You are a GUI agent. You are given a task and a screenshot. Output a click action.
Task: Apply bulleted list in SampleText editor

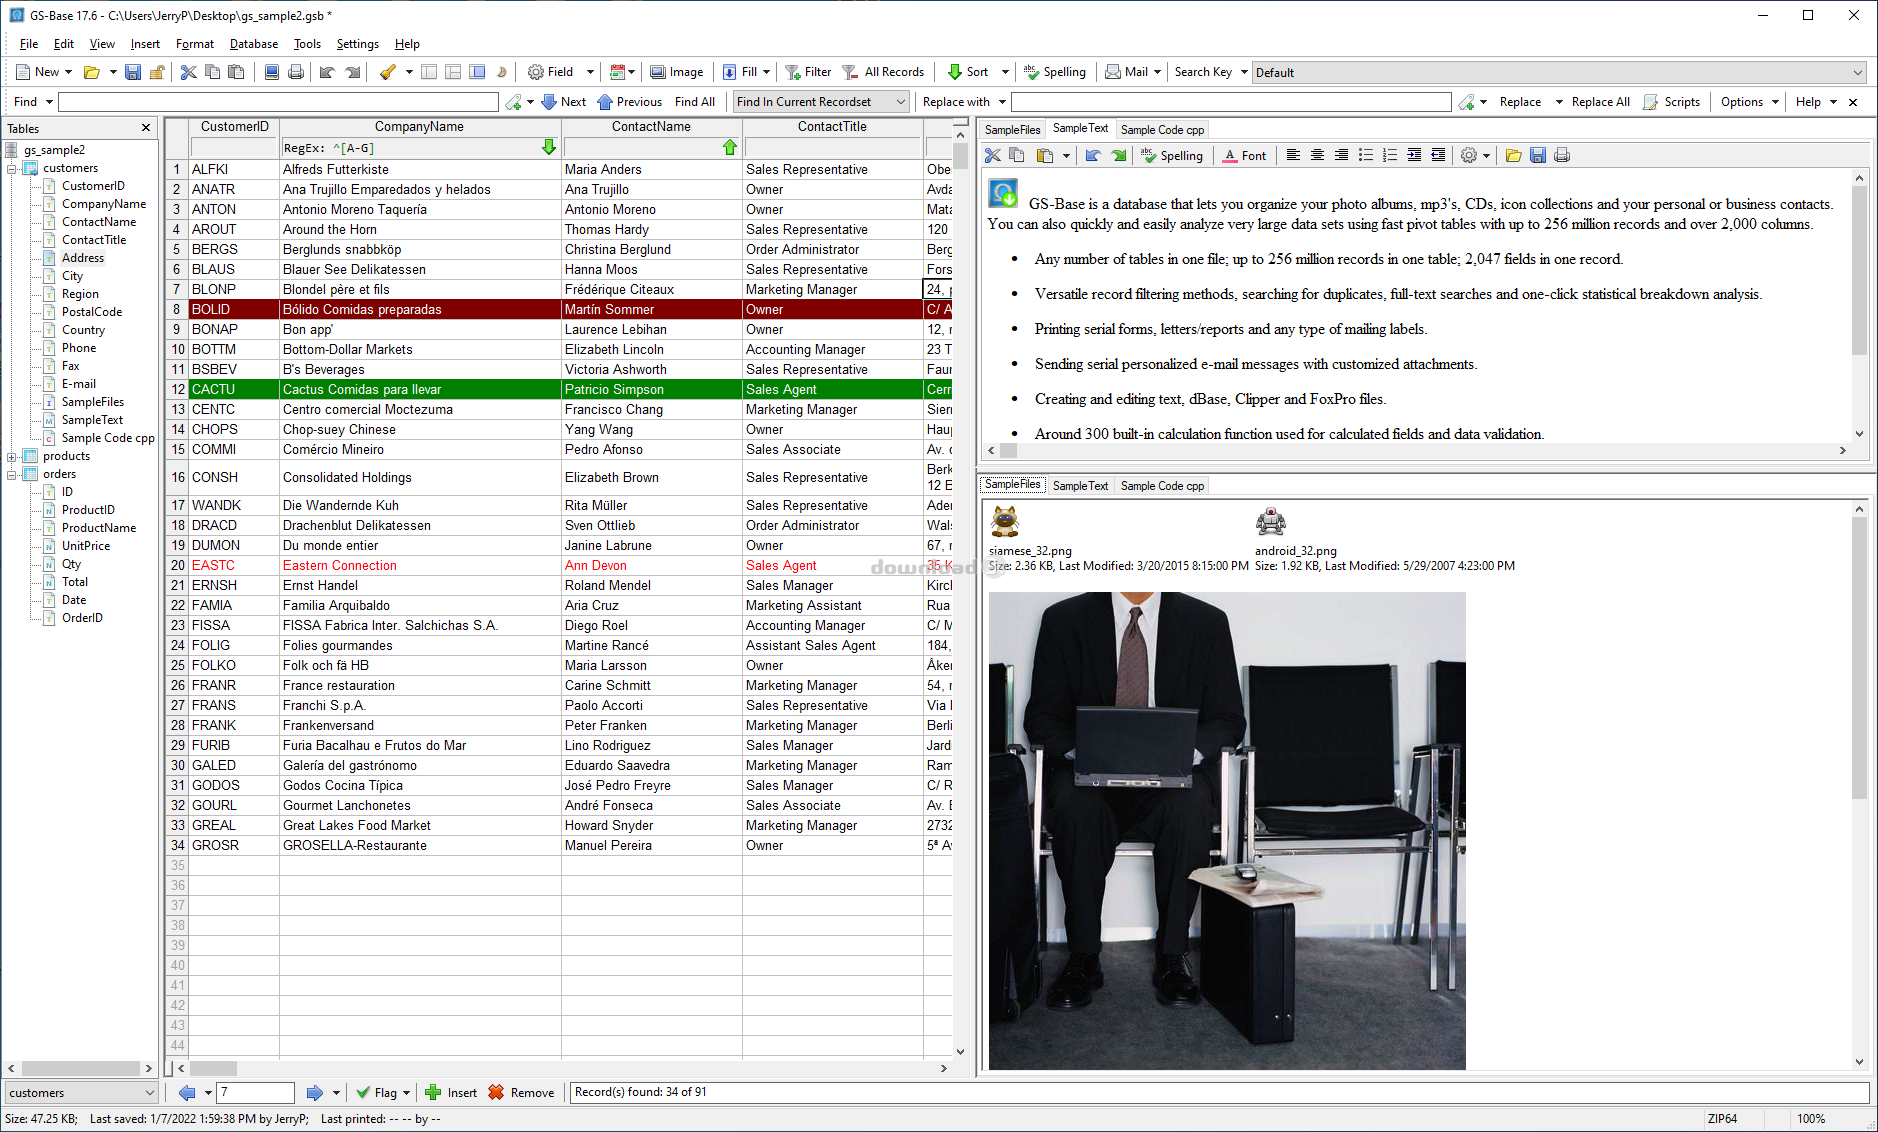point(1365,155)
